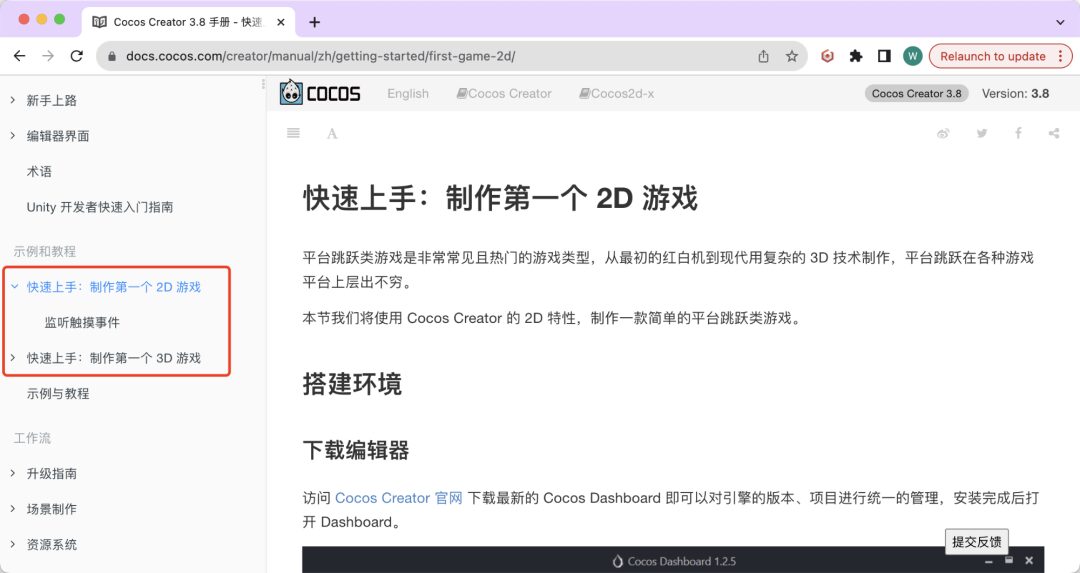Follow the Cocos Creator 官网 link
Screen dimensions: 1080x573
[x=398, y=498]
